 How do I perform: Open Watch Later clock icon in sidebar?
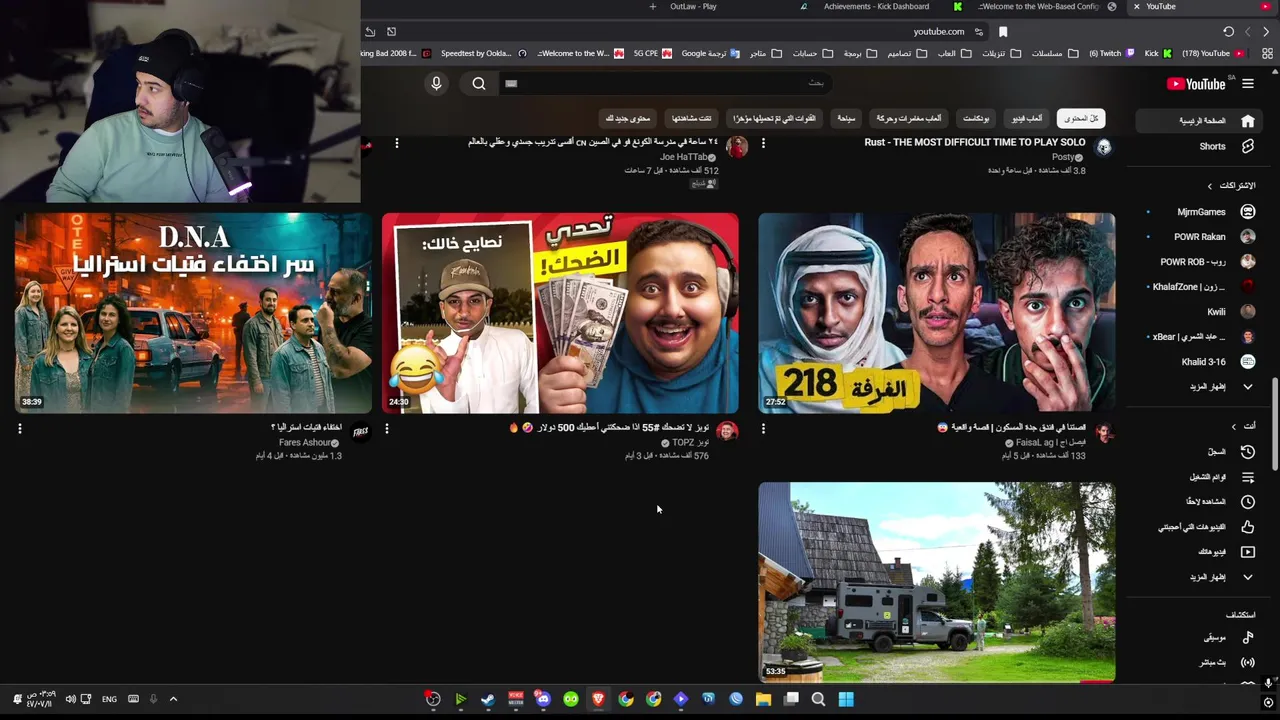tap(1248, 502)
